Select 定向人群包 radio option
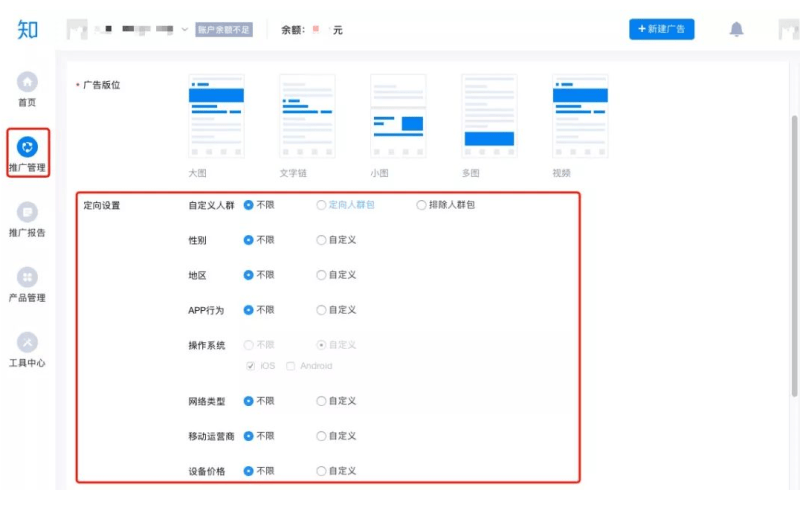 [321, 205]
